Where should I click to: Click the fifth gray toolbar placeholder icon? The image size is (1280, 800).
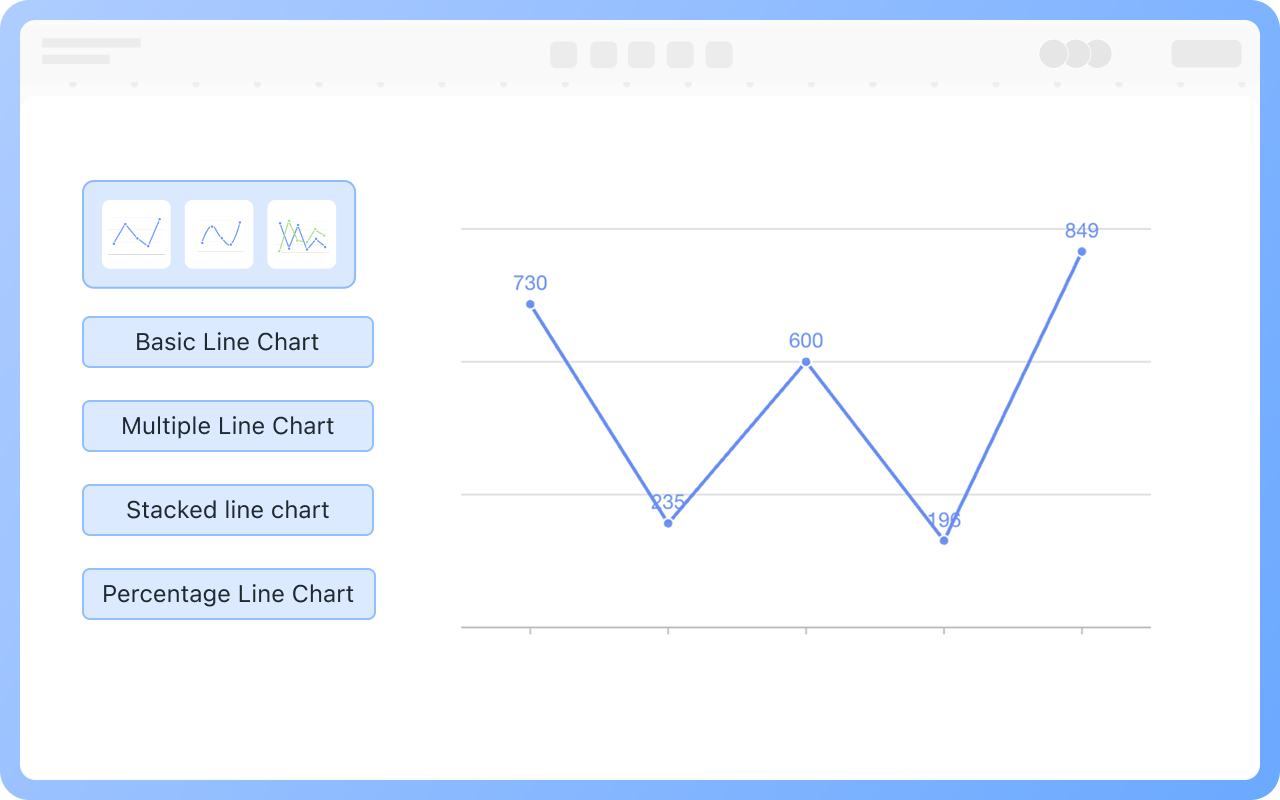[719, 54]
